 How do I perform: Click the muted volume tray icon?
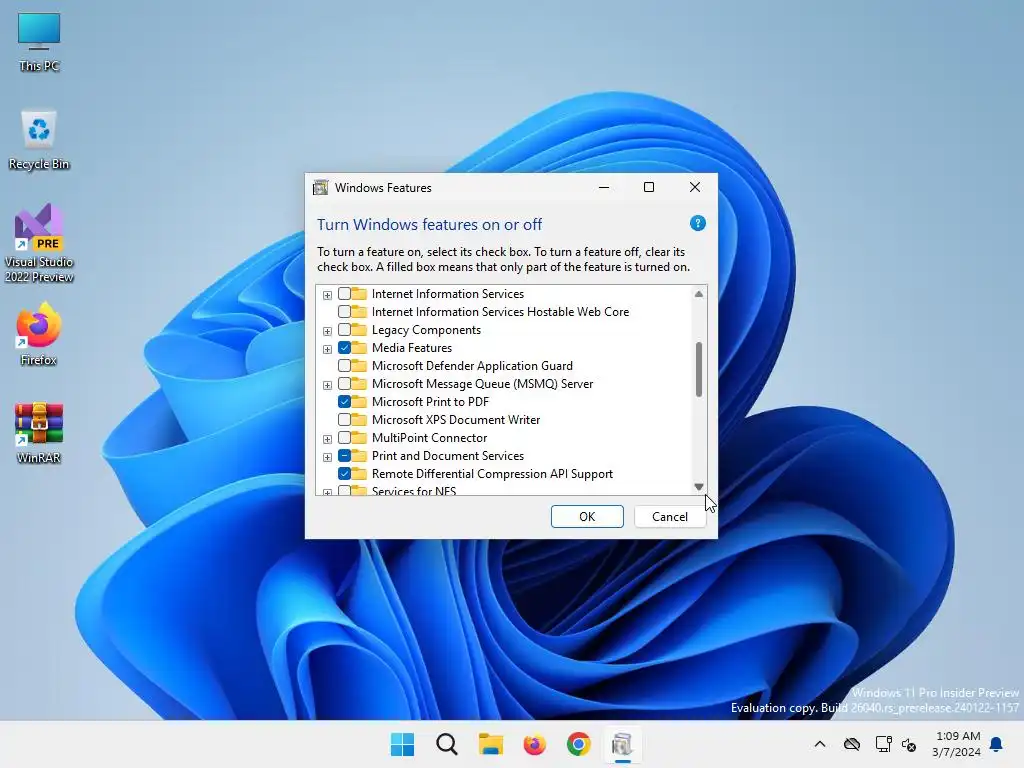[909, 744]
